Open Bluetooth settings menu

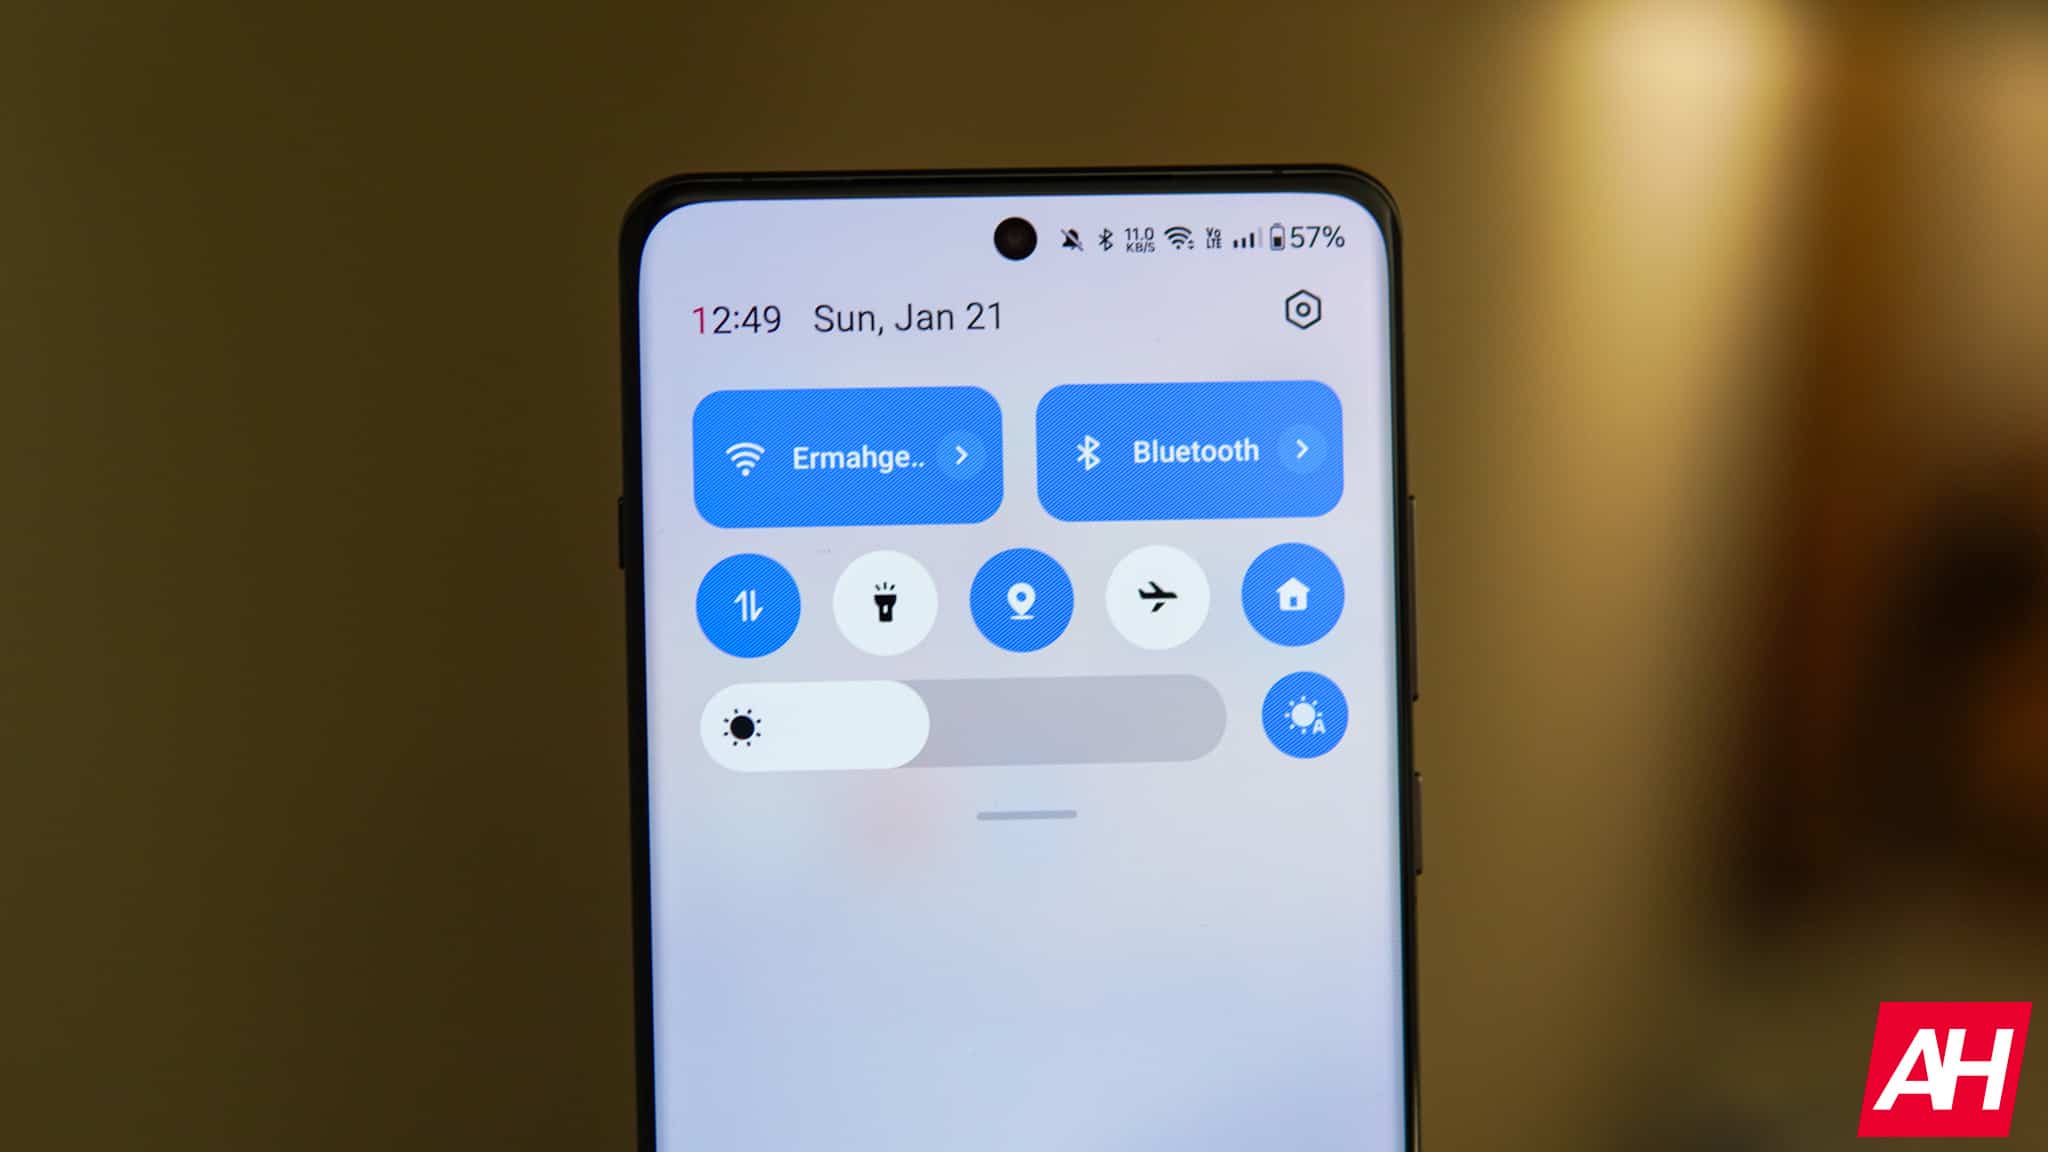pos(1301,449)
